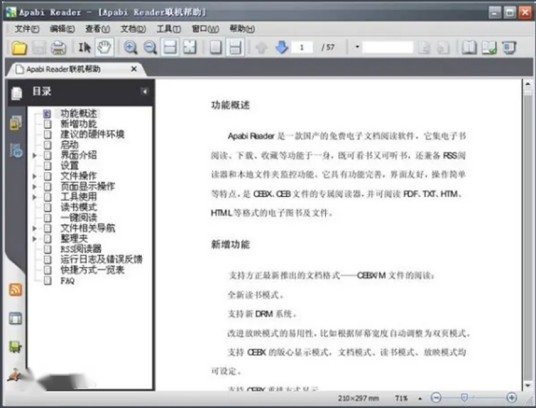
Task: Click the save disk toolbar icon
Action: tap(39, 47)
